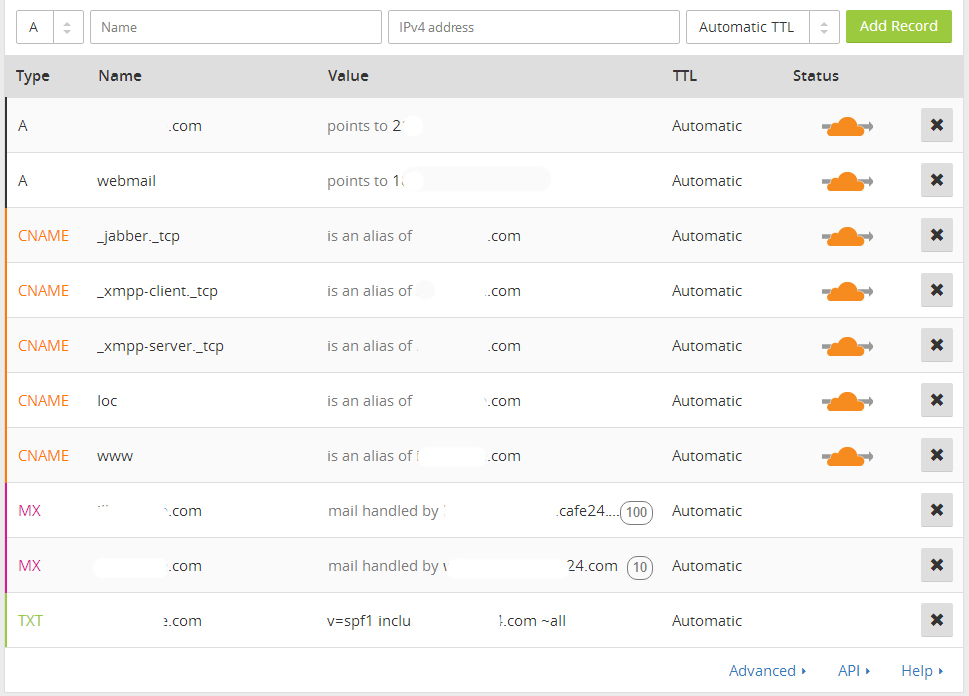
Task: Edit 'mail handled by' value with priority 100
Action: pos(473,511)
